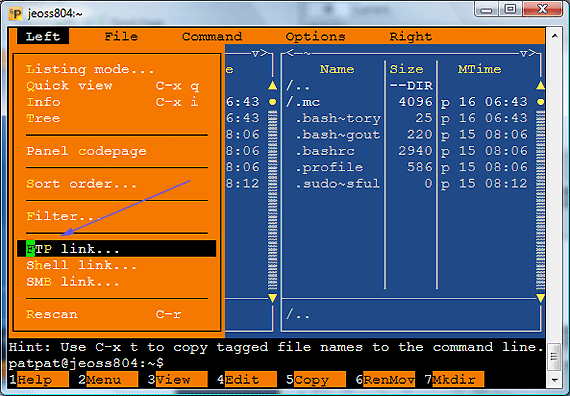
Task: Click terminal window scrollbar up arrow
Action: pyautogui.click(x=555, y=36)
